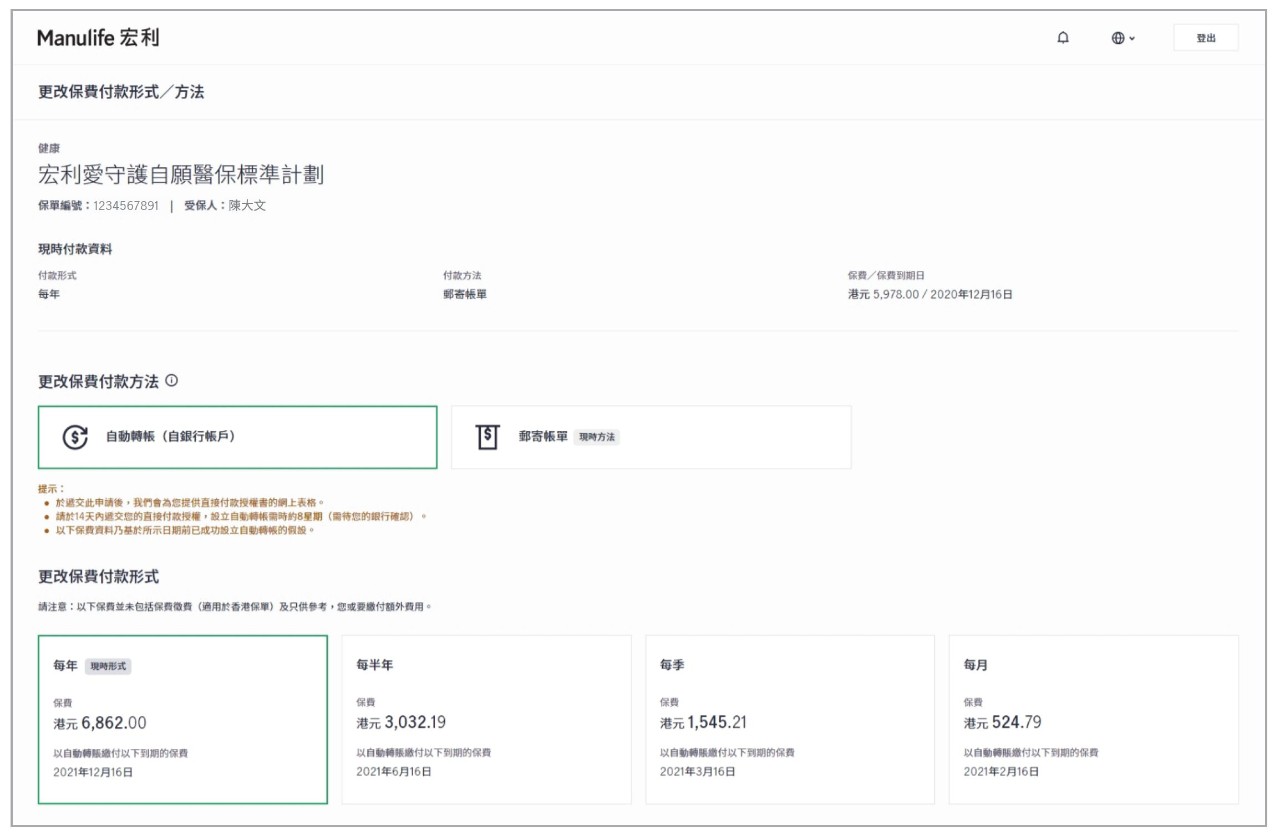This screenshot has width=1280, height=836.
Task: Click current premium 港元 5,978.00 / 2020年12月16日
Action: coord(930,295)
